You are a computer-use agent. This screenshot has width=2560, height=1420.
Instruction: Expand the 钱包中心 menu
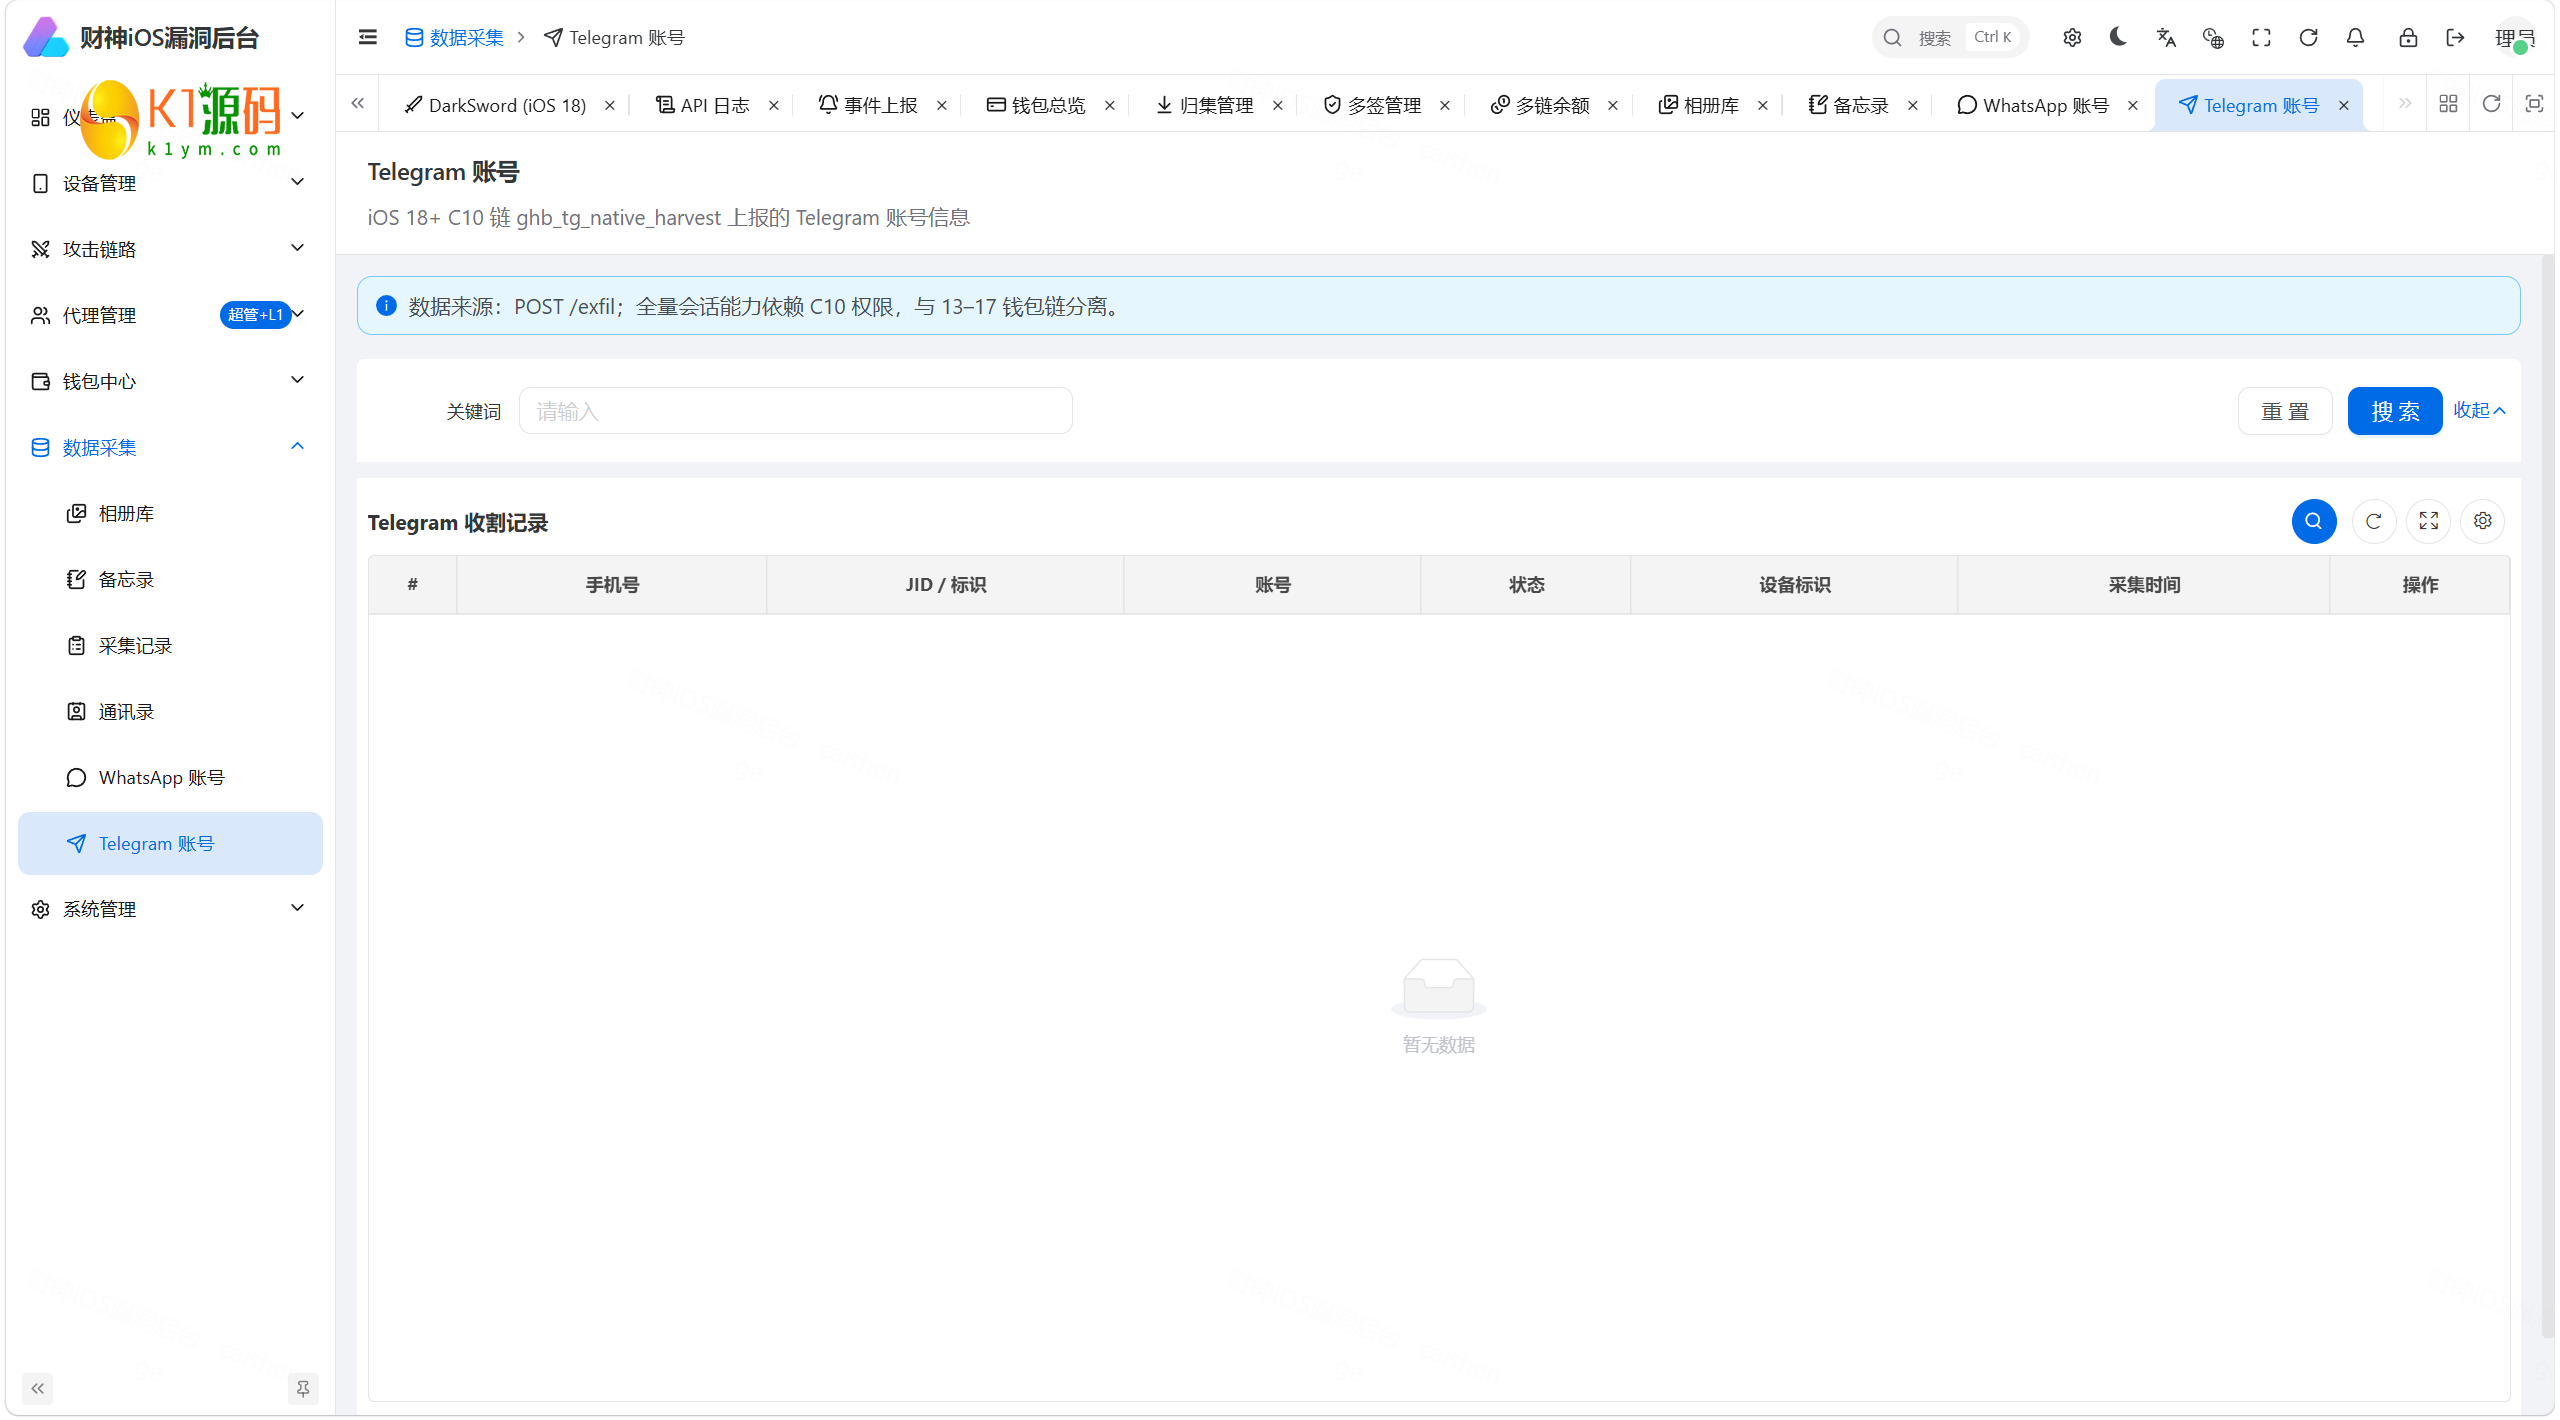tap(168, 381)
